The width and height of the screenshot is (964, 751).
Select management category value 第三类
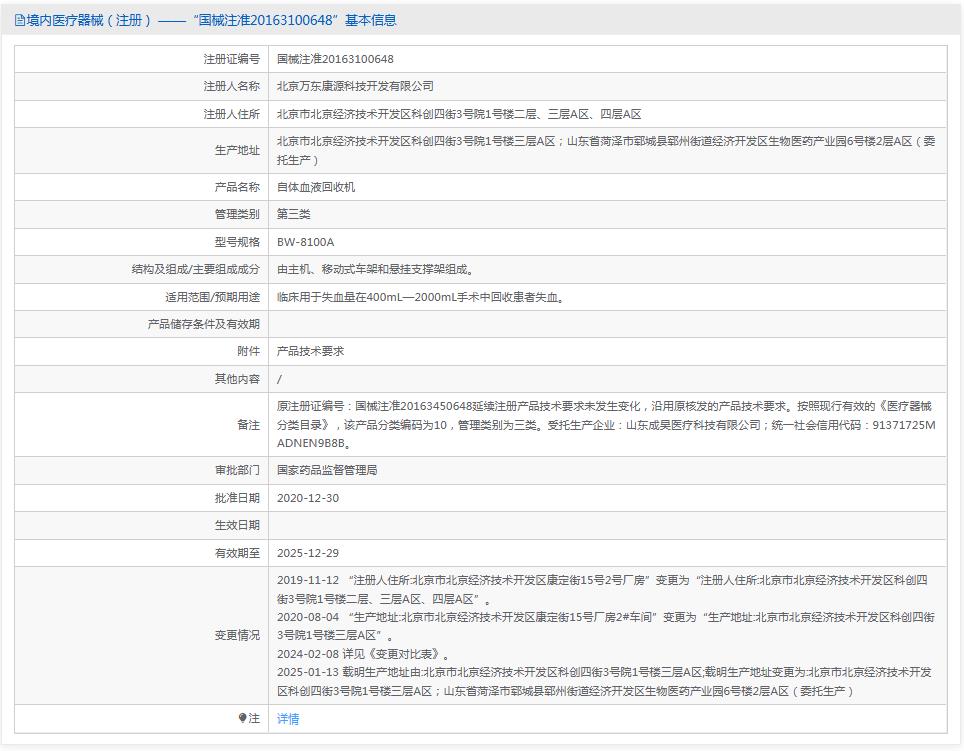(x=293, y=214)
